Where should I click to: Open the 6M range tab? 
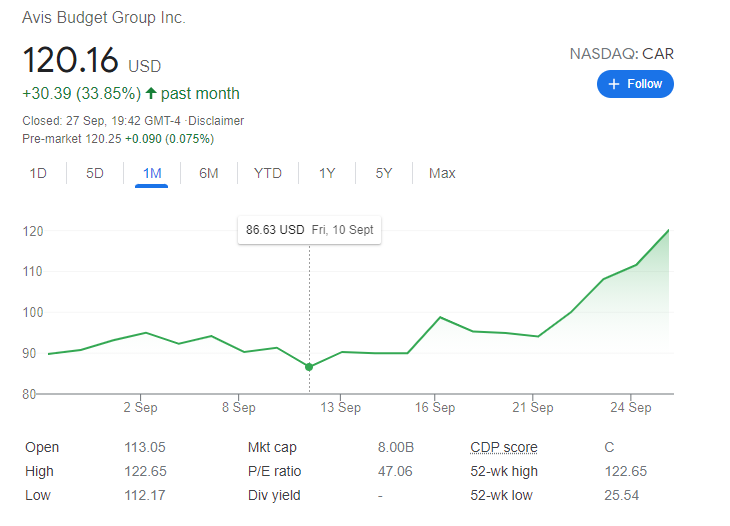(x=209, y=173)
